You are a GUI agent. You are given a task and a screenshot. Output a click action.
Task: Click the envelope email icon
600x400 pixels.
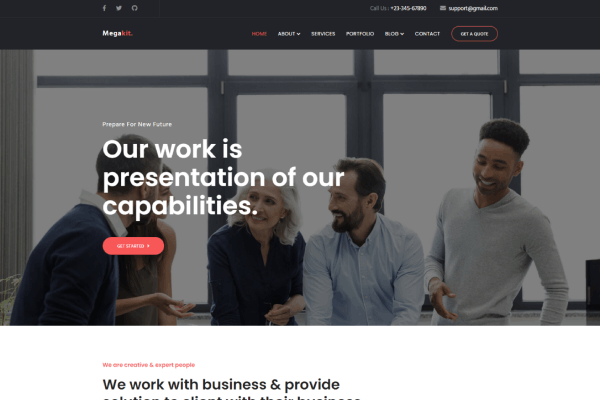(x=443, y=8)
